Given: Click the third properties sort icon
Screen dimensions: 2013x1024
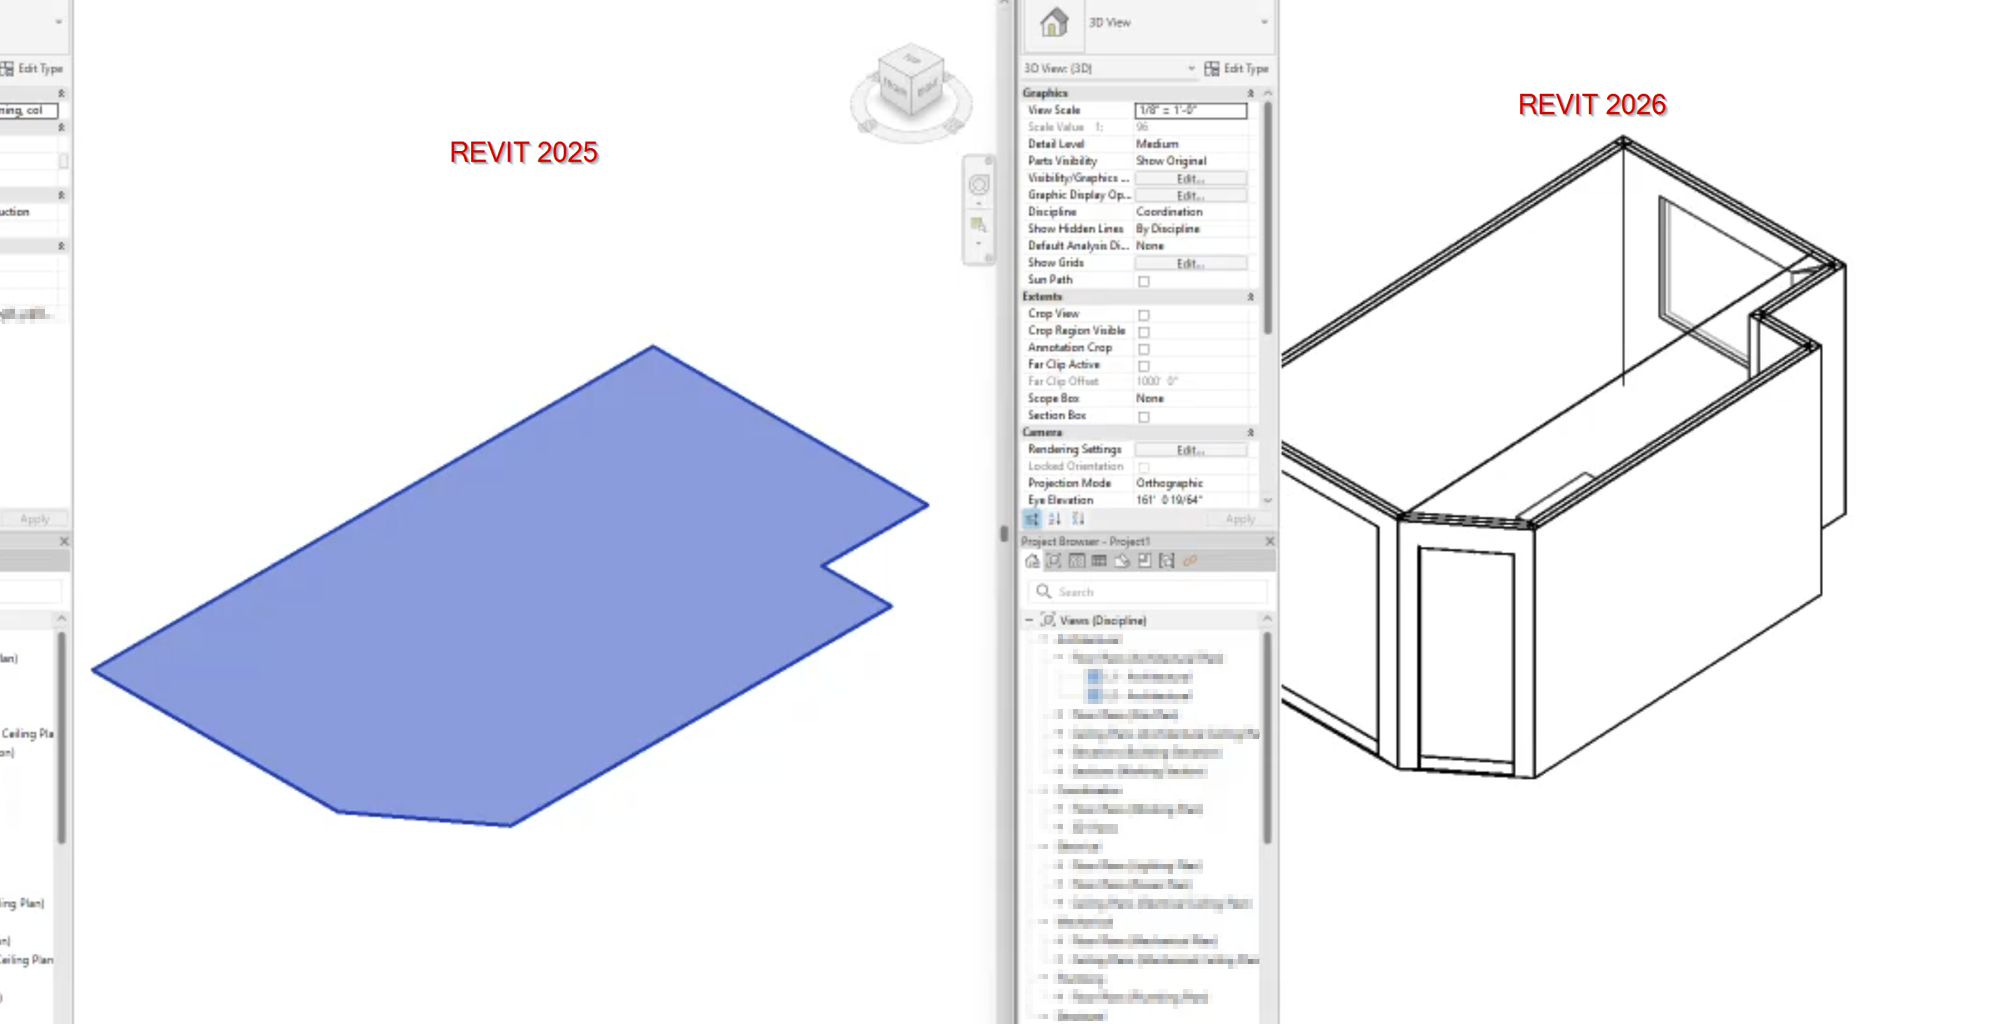Looking at the screenshot, I should pos(1078,519).
